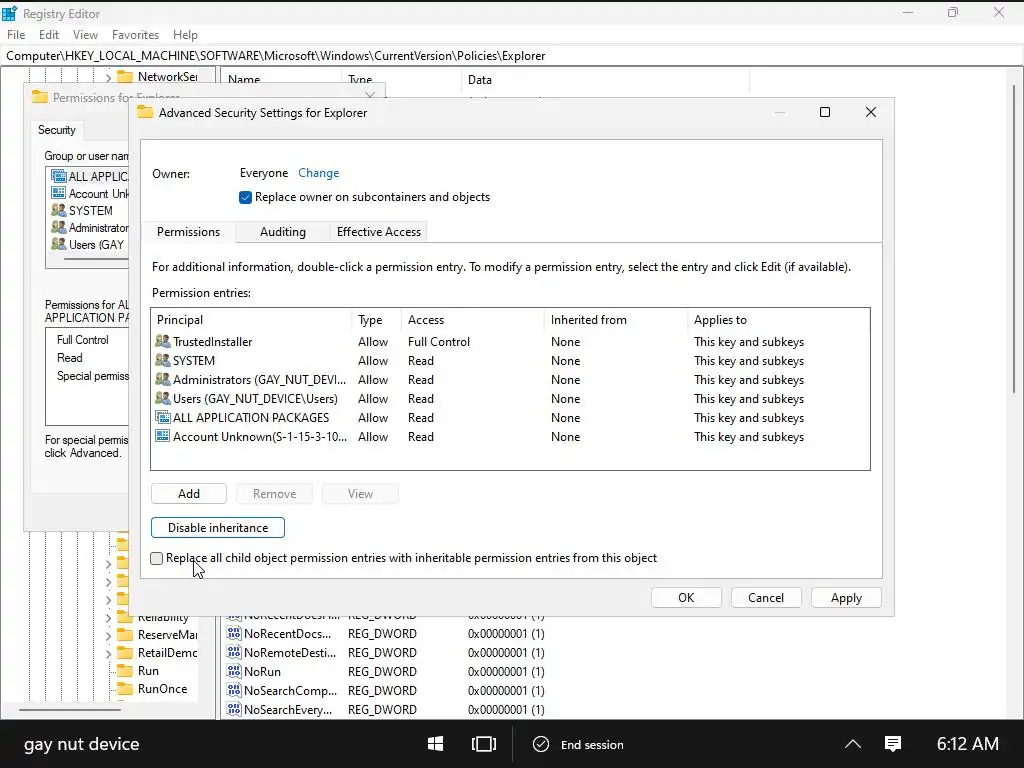Click the Apply button

[x=846, y=598]
